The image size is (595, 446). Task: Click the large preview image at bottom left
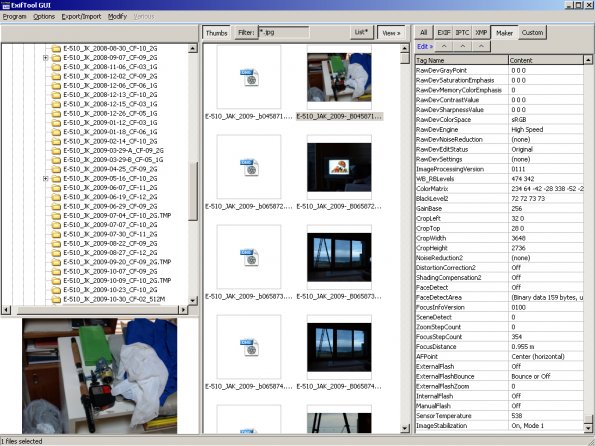click(99, 376)
